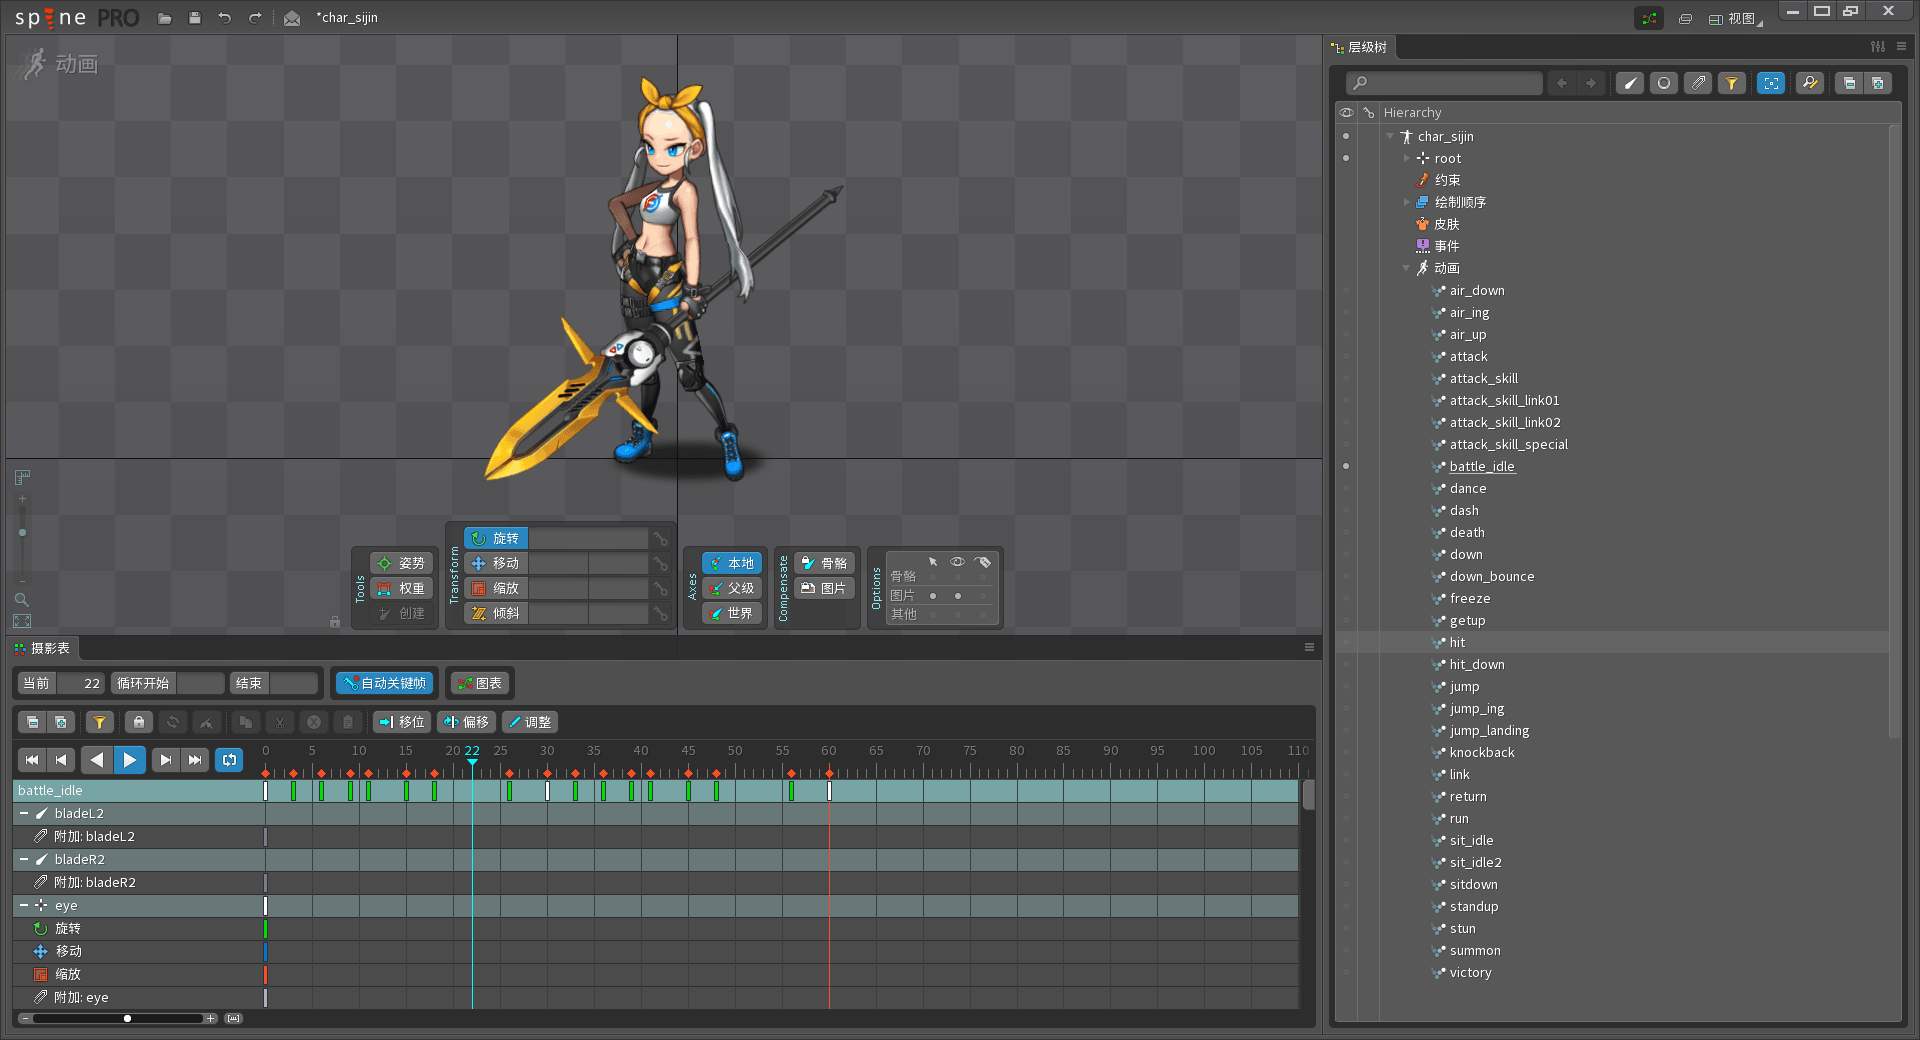
Task: Select the victory animation
Action: point(1470,972)
